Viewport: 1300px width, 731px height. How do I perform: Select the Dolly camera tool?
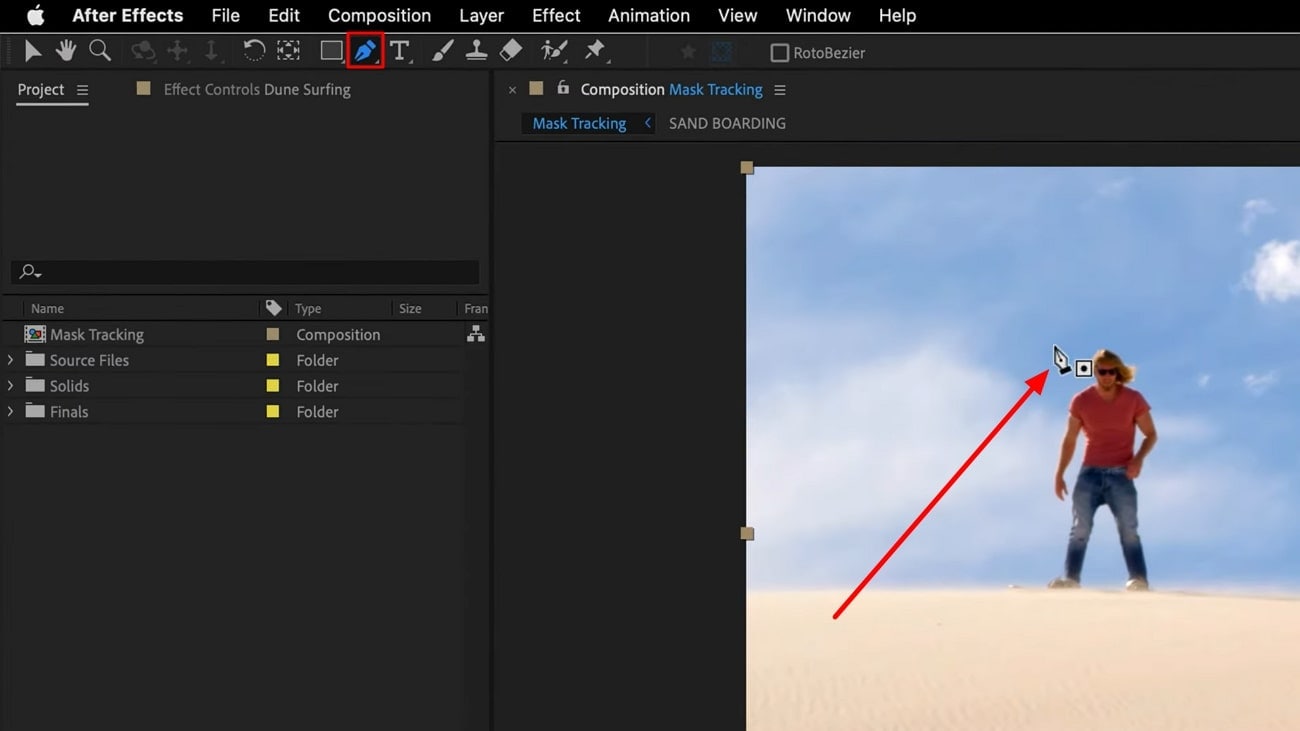click(x=211, y=51)
